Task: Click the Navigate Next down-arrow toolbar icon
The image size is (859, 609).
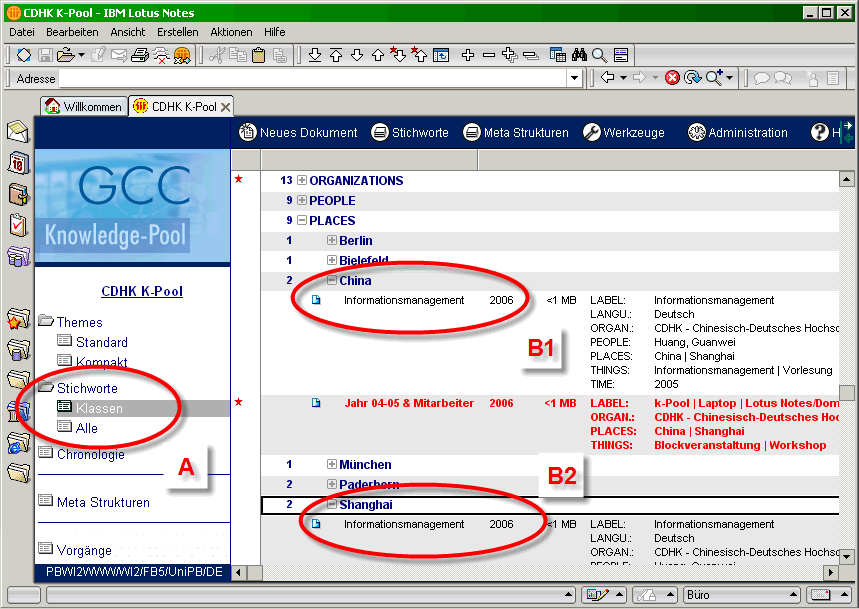Action: [x=357, y=55]
